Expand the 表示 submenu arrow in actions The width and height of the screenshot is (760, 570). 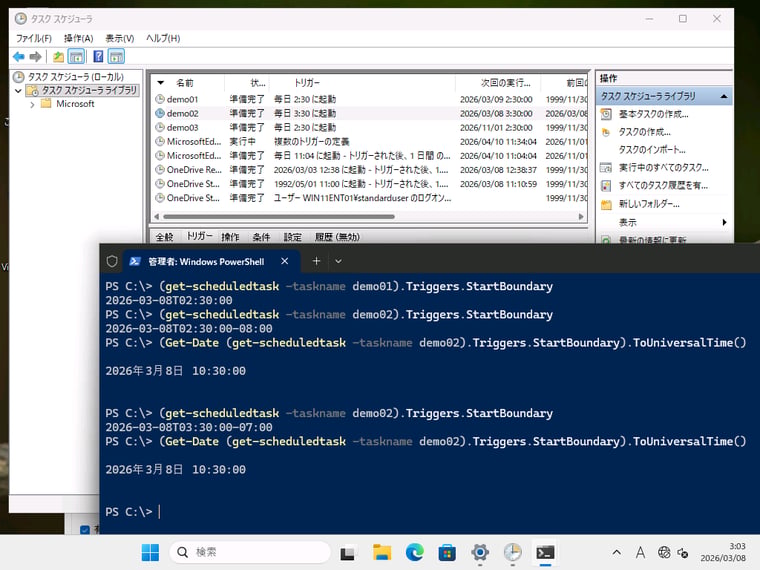pyautogui.click(x=724, y=222)
